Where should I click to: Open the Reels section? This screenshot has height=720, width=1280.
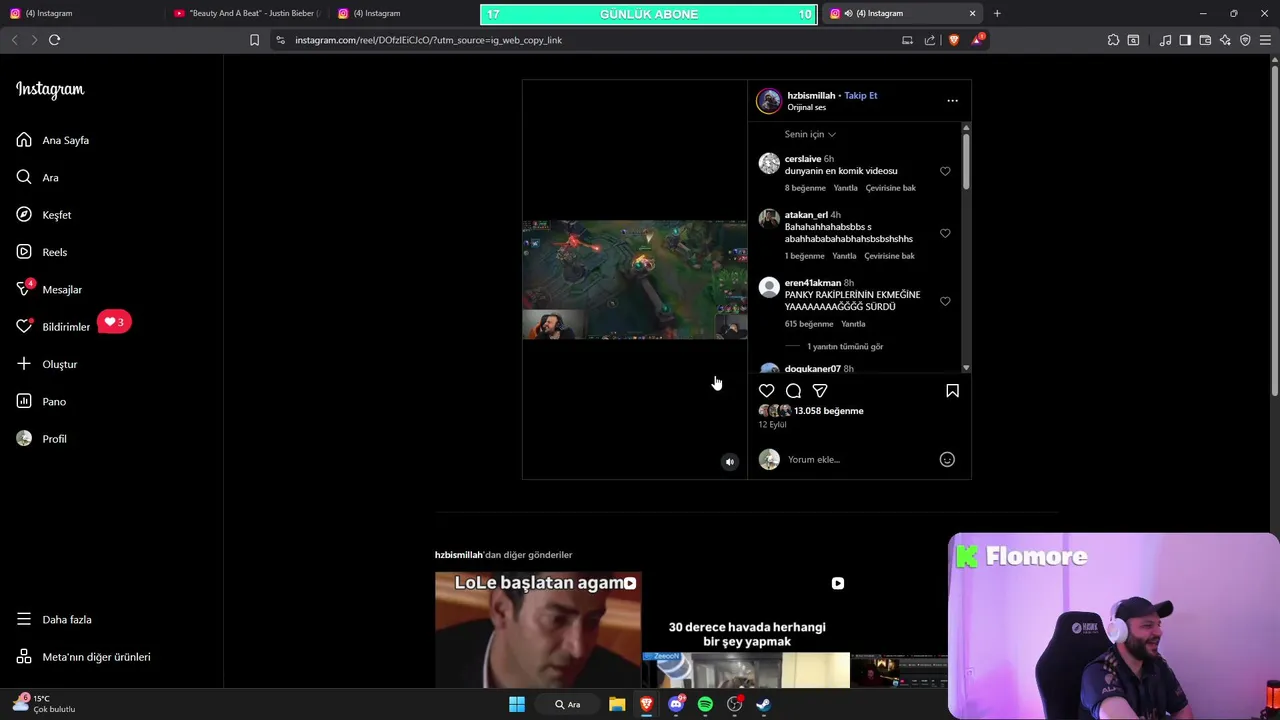(42, 252)
